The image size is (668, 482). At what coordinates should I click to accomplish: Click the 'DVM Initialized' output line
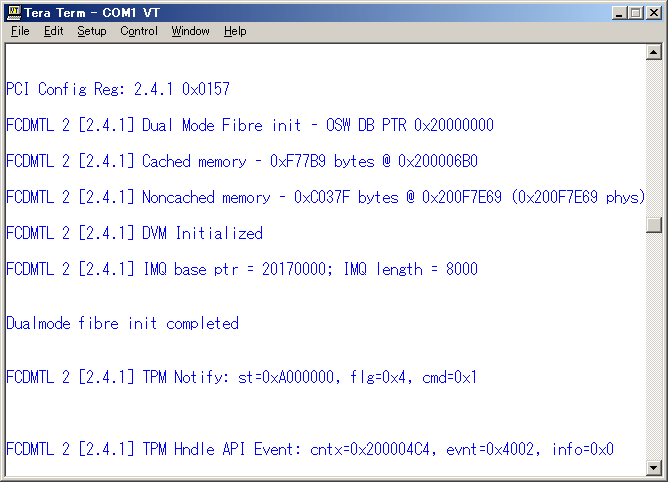tap(134, 234)
